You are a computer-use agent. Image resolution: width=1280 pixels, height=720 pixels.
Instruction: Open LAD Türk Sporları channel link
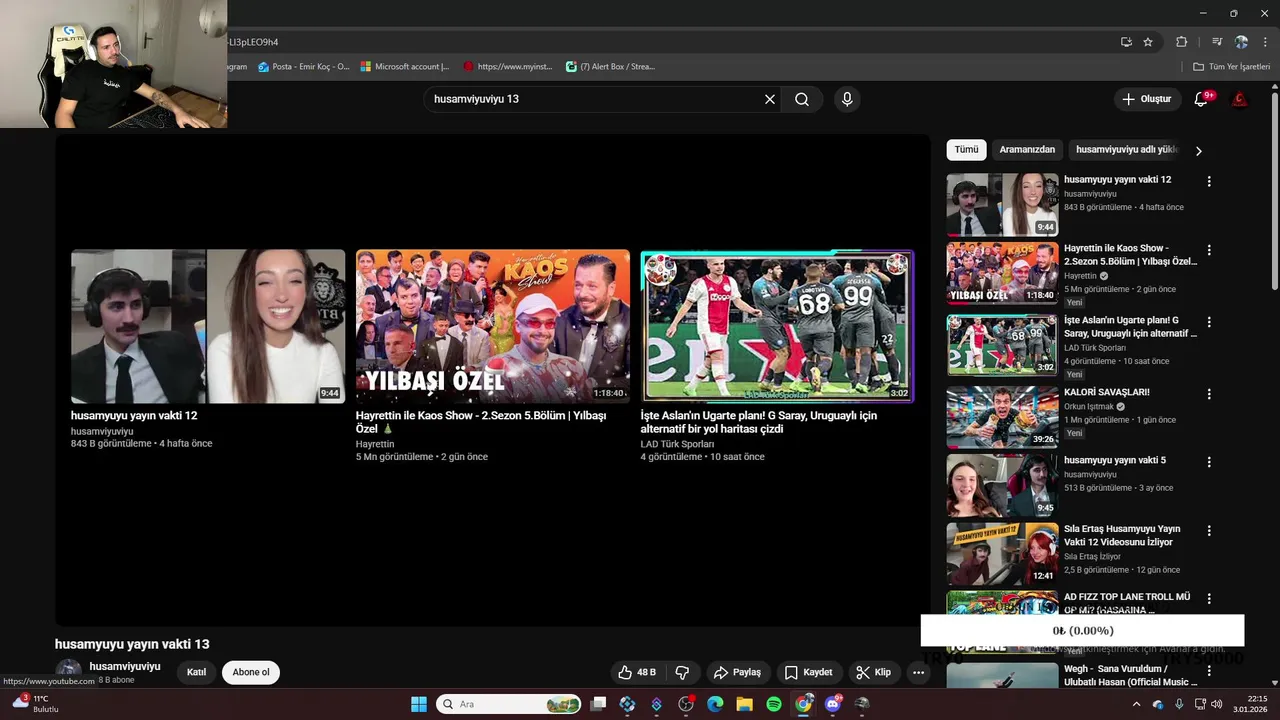(x=677, y=444)
